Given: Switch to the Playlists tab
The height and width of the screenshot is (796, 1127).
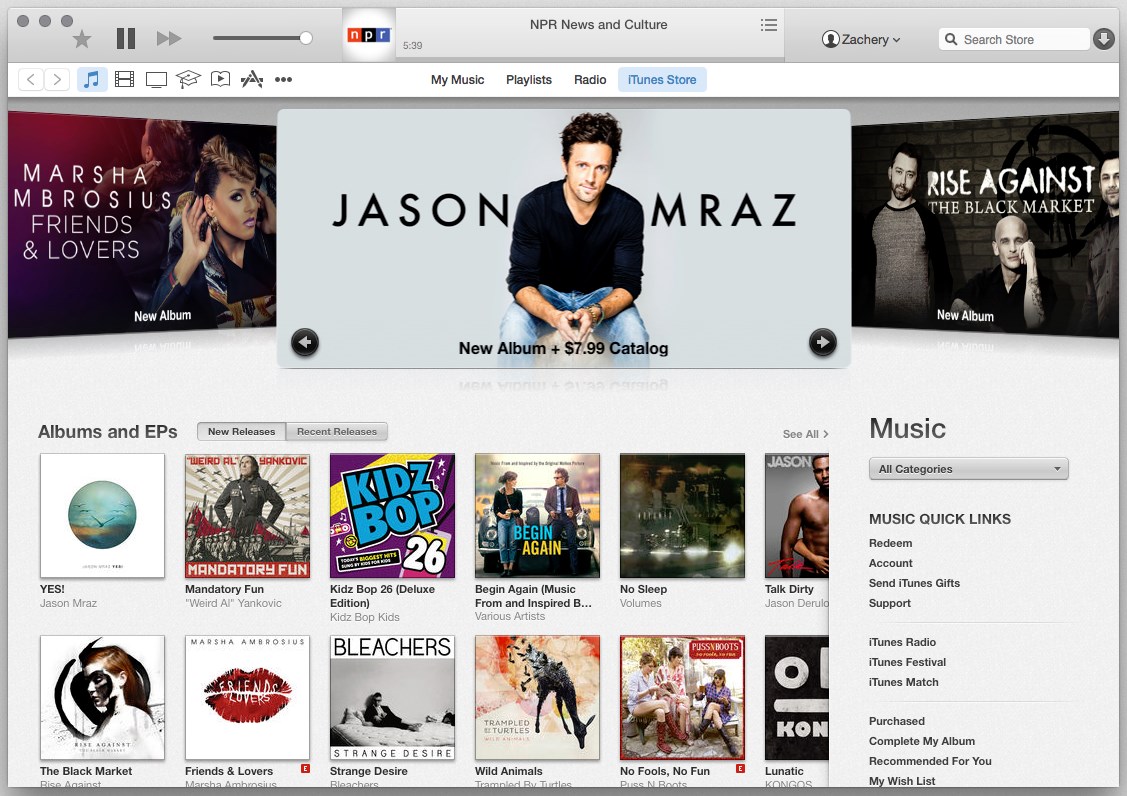Looking at the screenshot, I should coord(528,80).
